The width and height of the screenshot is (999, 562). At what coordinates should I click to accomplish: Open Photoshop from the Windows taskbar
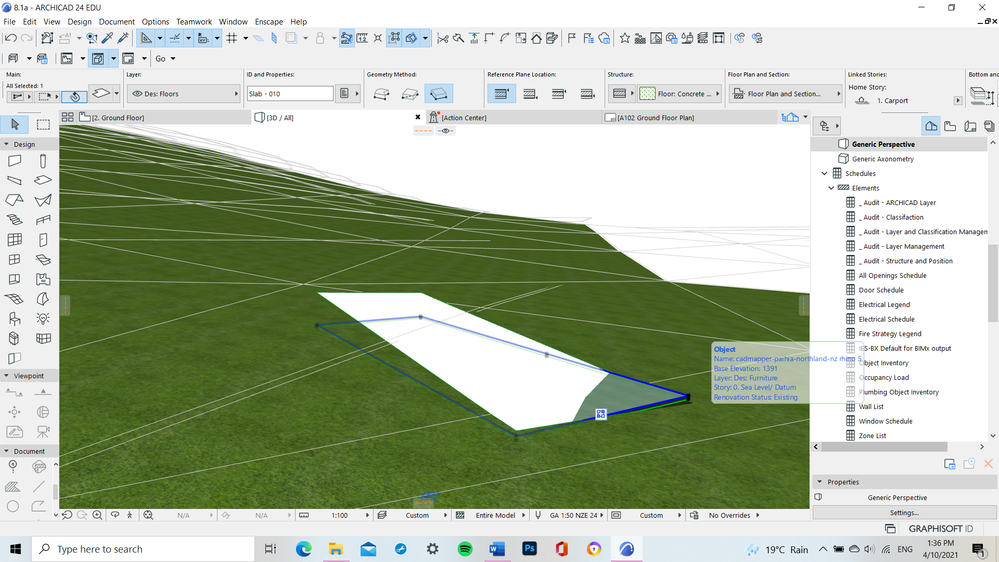[529, 549]
